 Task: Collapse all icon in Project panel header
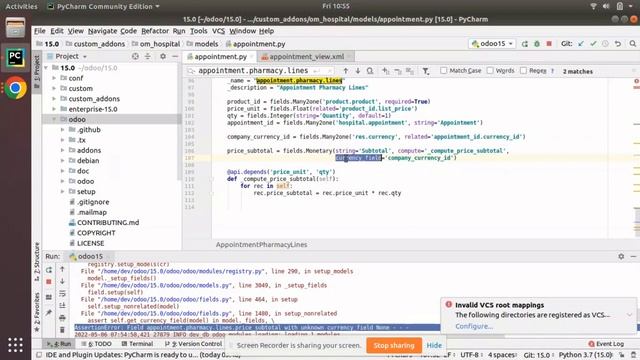148,56
